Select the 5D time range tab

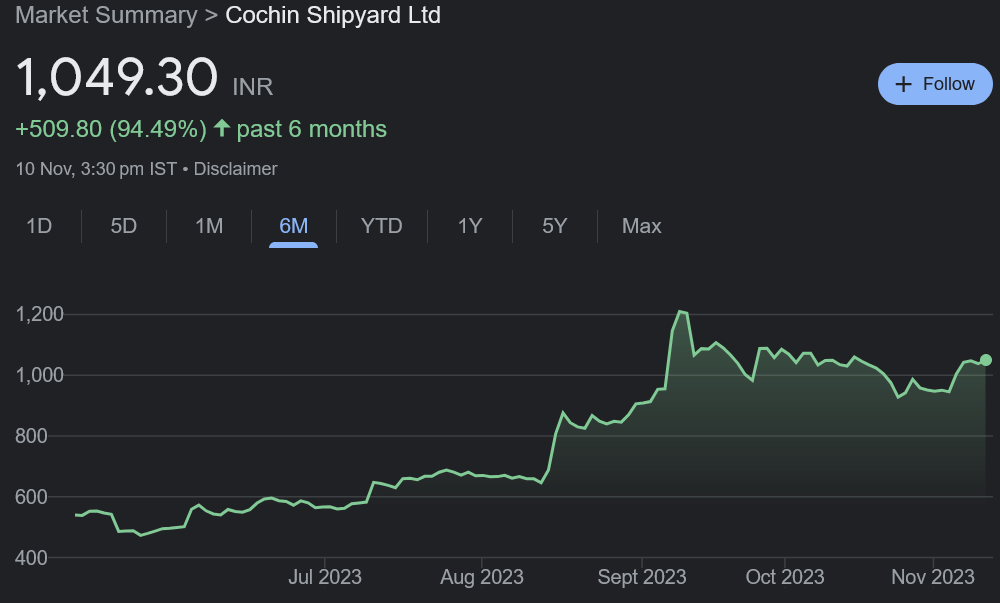[123, 226]
